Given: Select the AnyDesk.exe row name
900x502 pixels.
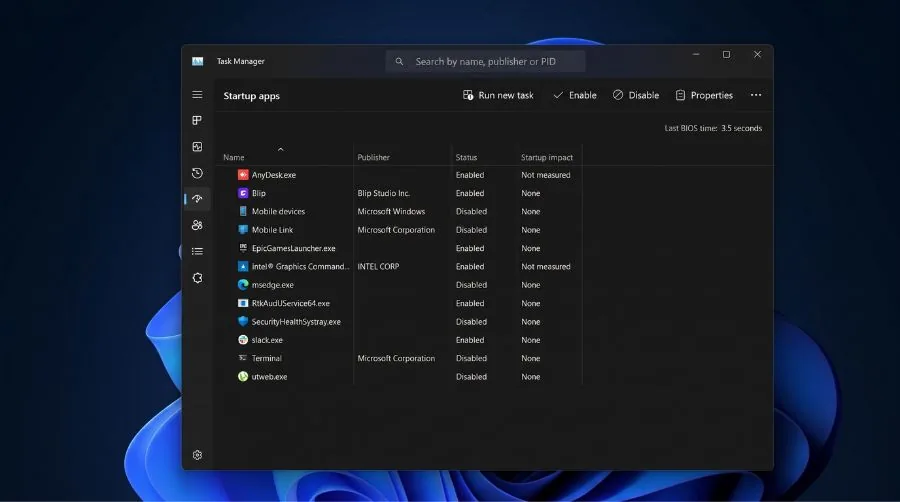Looking at the screenshot, I should click(x=274, y=175).
